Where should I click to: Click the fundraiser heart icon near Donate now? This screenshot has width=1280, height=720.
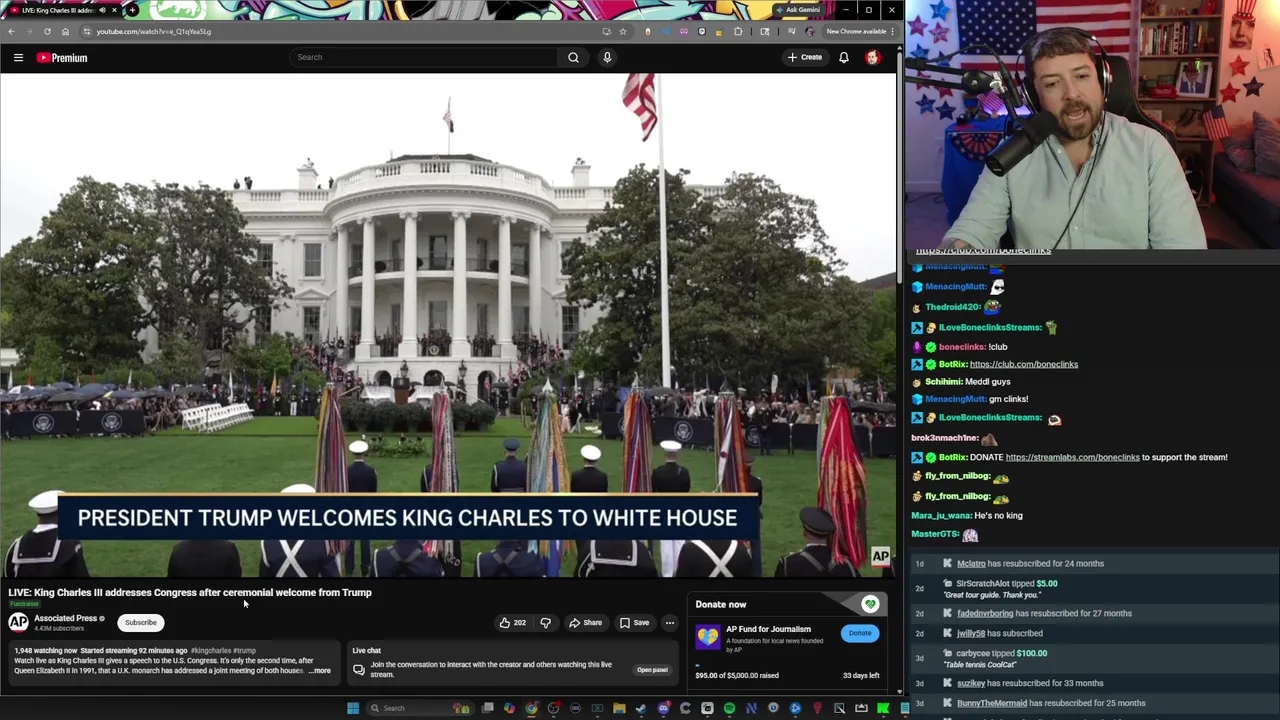(870, 604)
